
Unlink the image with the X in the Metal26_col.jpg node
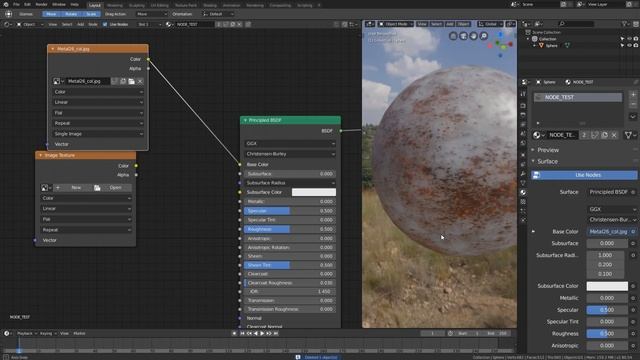140,81
